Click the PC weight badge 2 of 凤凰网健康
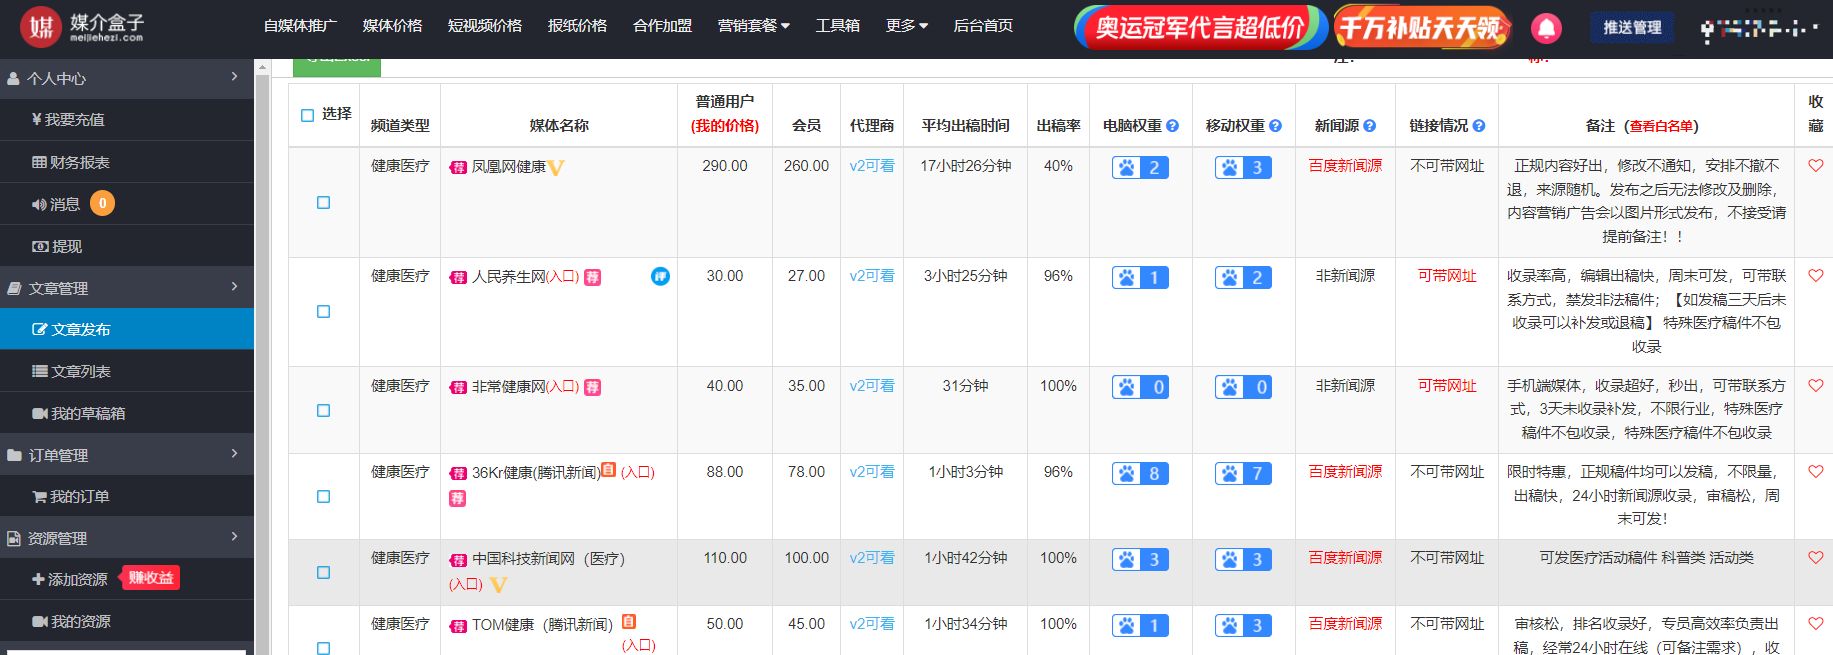 click(x=1140, y=167)
